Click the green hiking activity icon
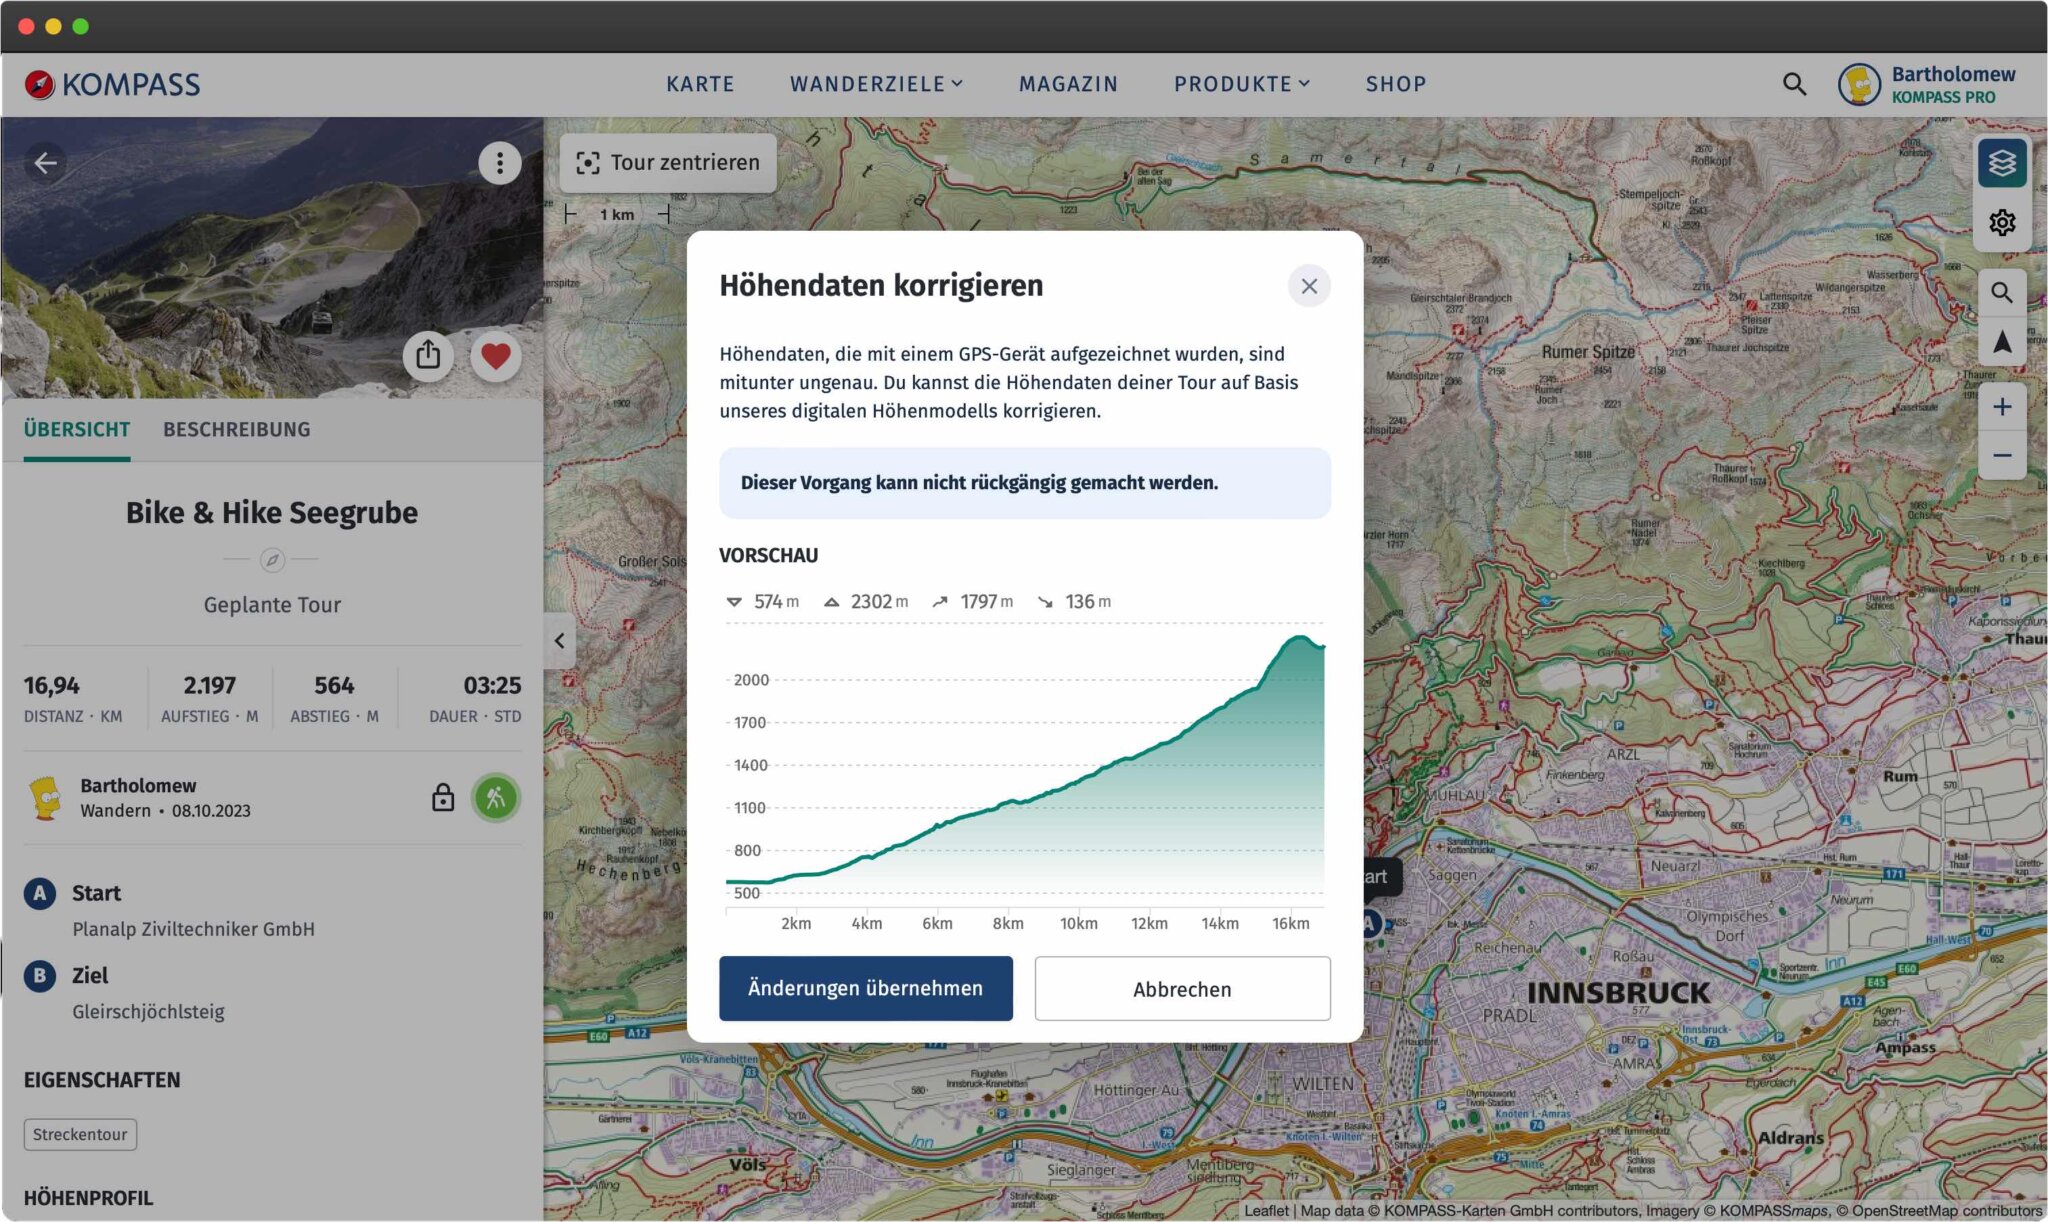Image resolution: width=2048 pixels, height=1222 pixels. [x=496, y=797]
